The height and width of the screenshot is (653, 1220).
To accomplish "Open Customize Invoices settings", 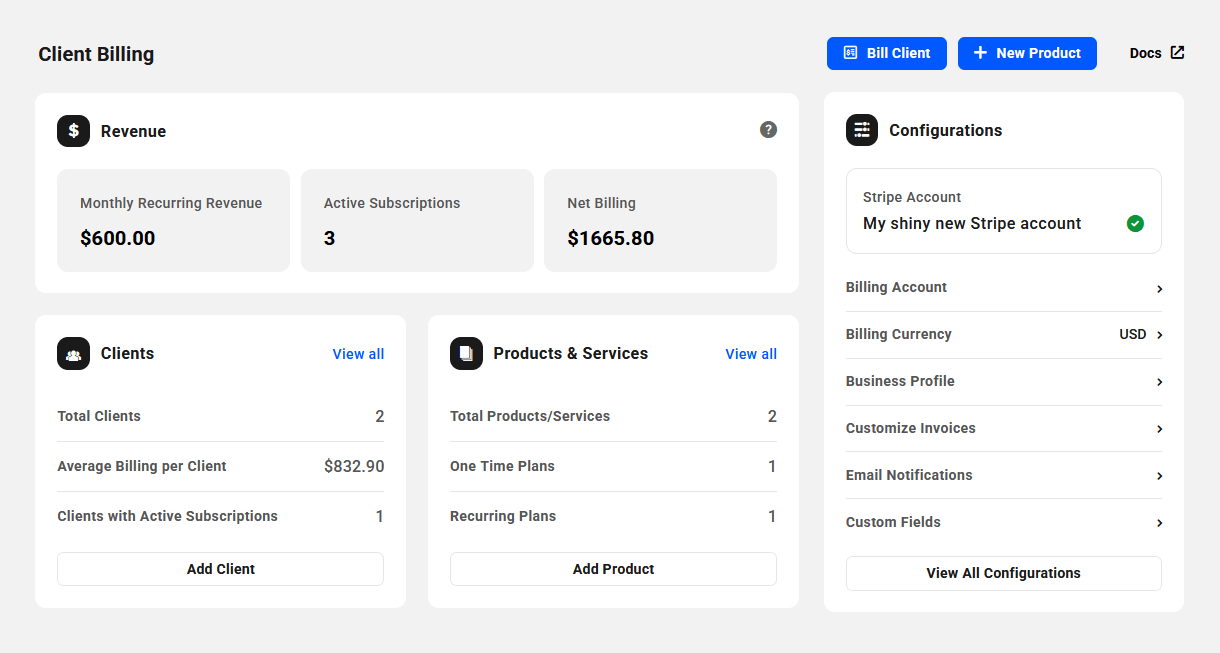I will [x=1003, y=429].
